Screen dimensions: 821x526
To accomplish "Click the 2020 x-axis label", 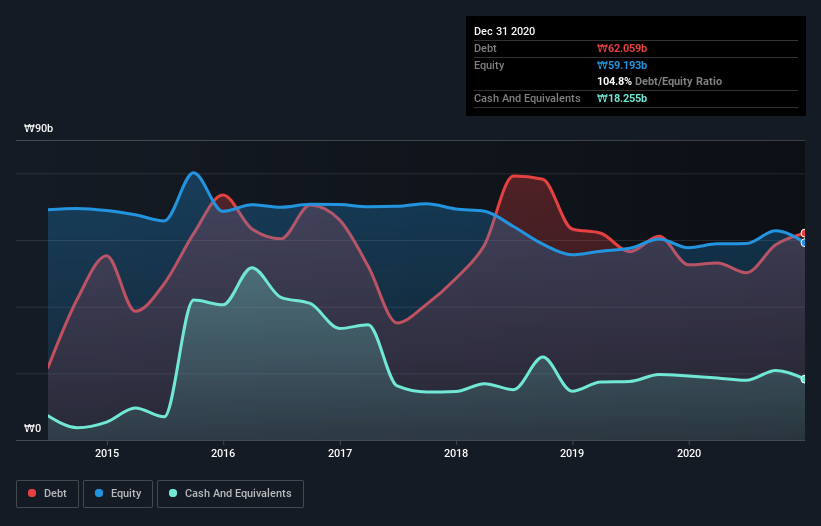I will (689, 453).
